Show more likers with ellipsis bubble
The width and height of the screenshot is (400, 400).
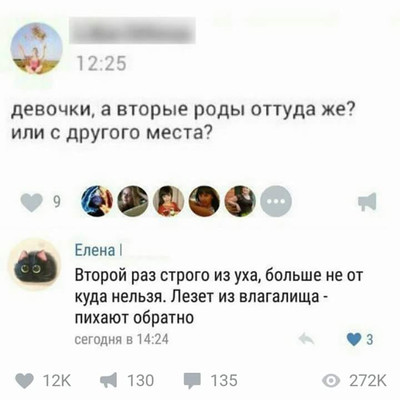click(x=276, y=202)
